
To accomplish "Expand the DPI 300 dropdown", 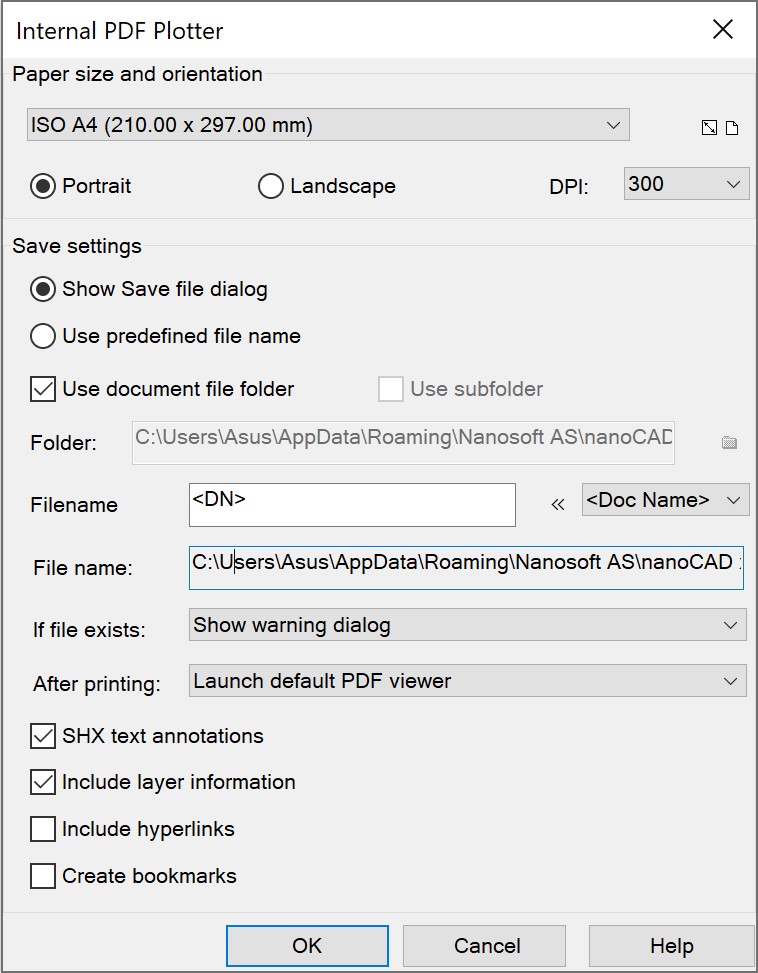I will point(686,184).
